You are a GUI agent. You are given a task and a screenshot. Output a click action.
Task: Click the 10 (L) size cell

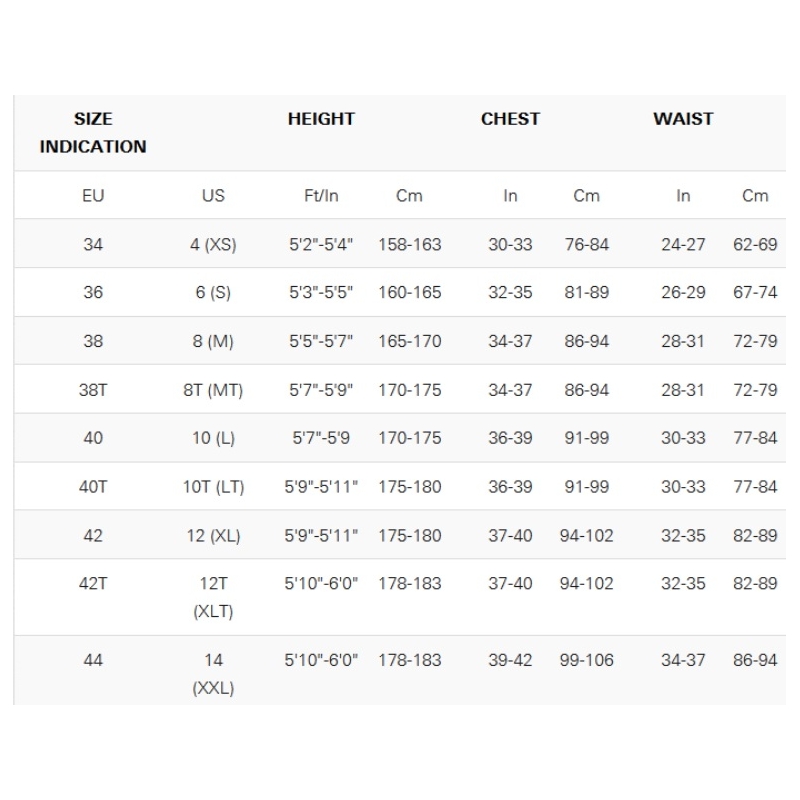coord(213,438)
